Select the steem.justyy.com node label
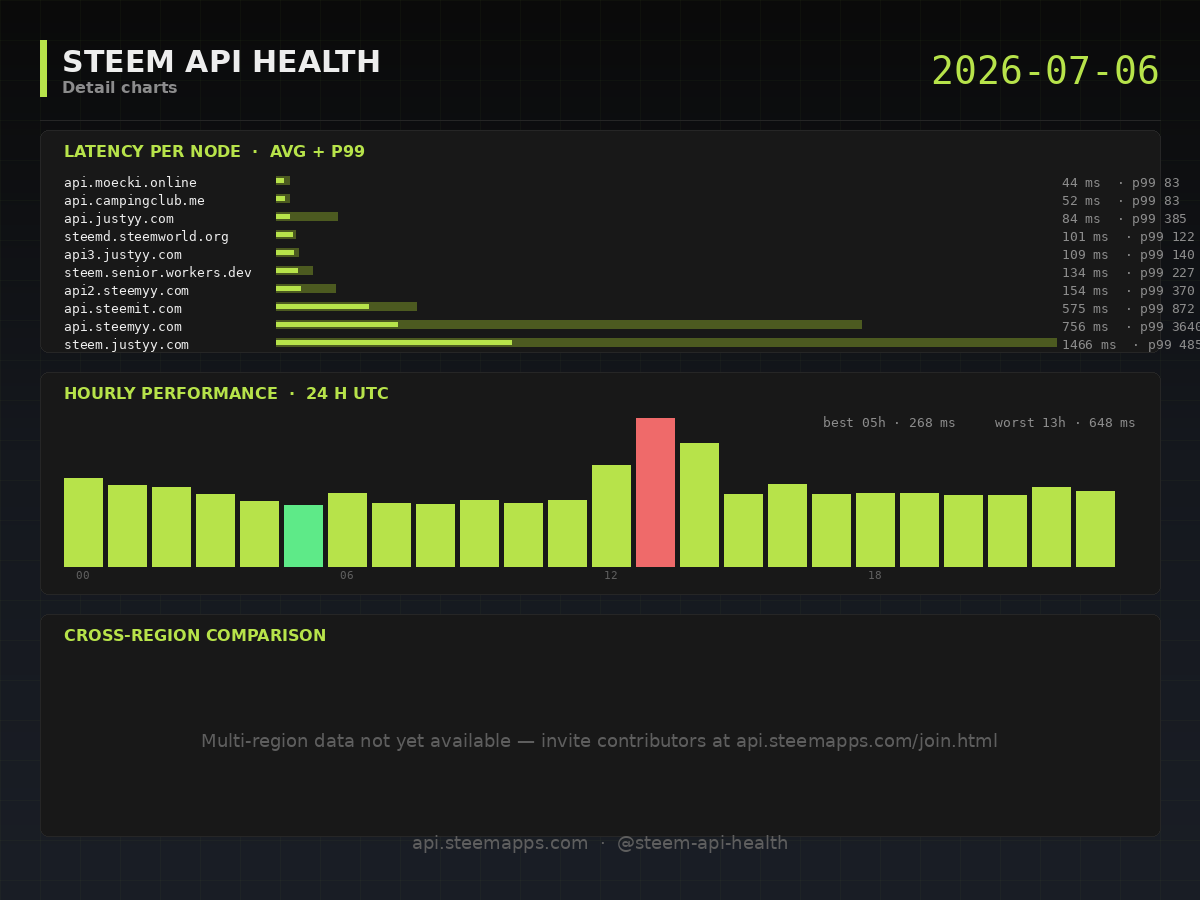 tap(126, 345)
